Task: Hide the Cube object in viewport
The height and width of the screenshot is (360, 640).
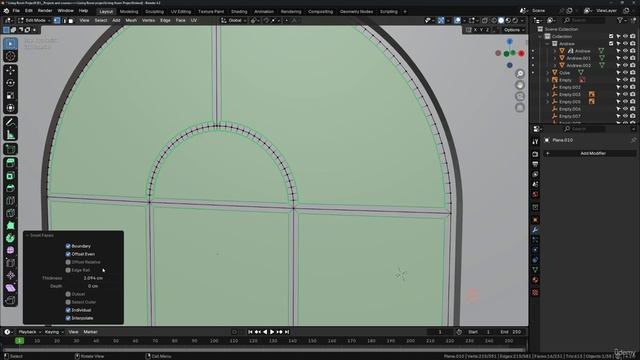Action: (625, 73)
